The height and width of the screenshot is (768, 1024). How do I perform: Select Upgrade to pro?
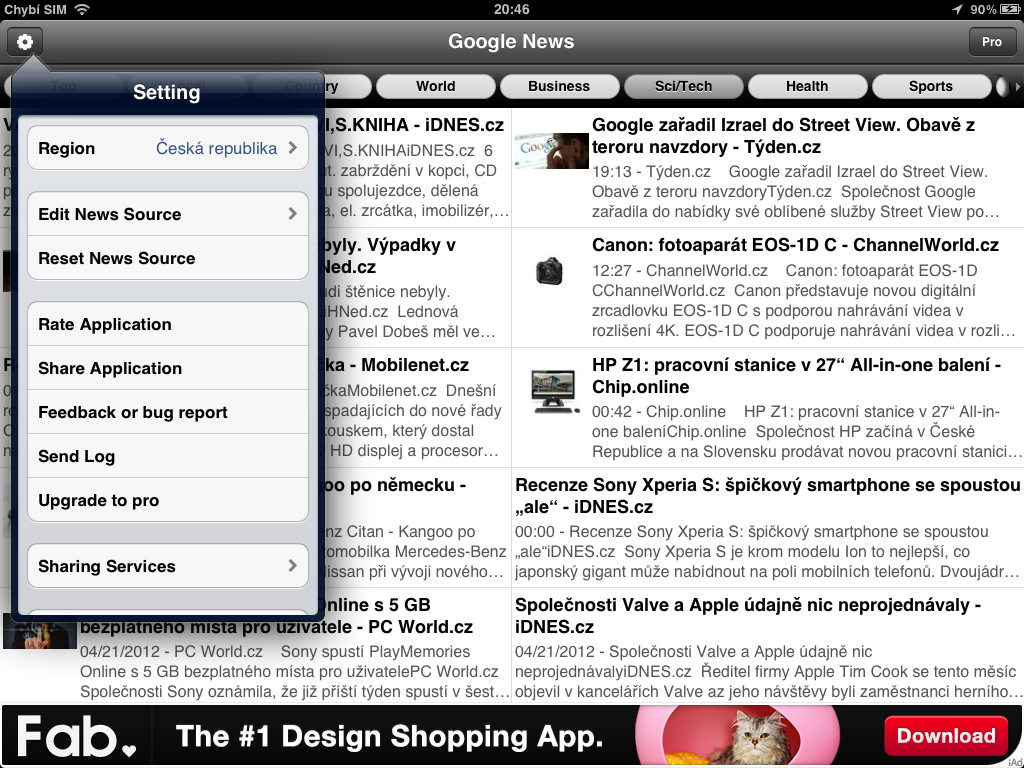168,500
